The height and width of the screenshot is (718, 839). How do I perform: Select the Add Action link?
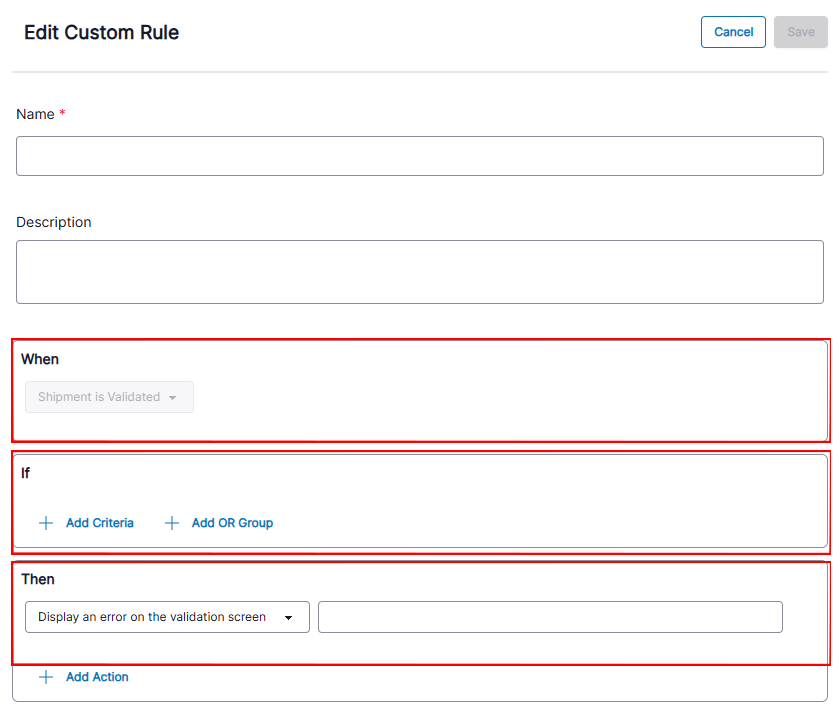click(97, 677)
